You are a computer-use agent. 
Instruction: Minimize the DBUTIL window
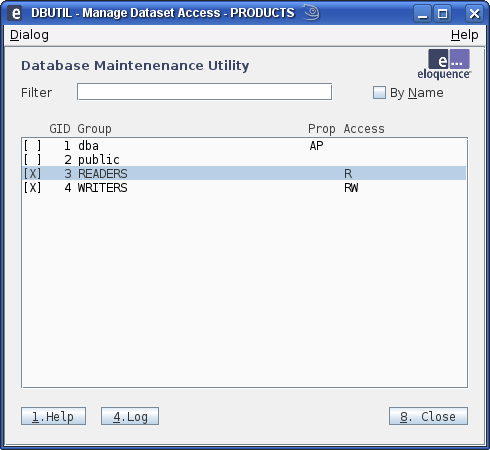coord(423,14)
